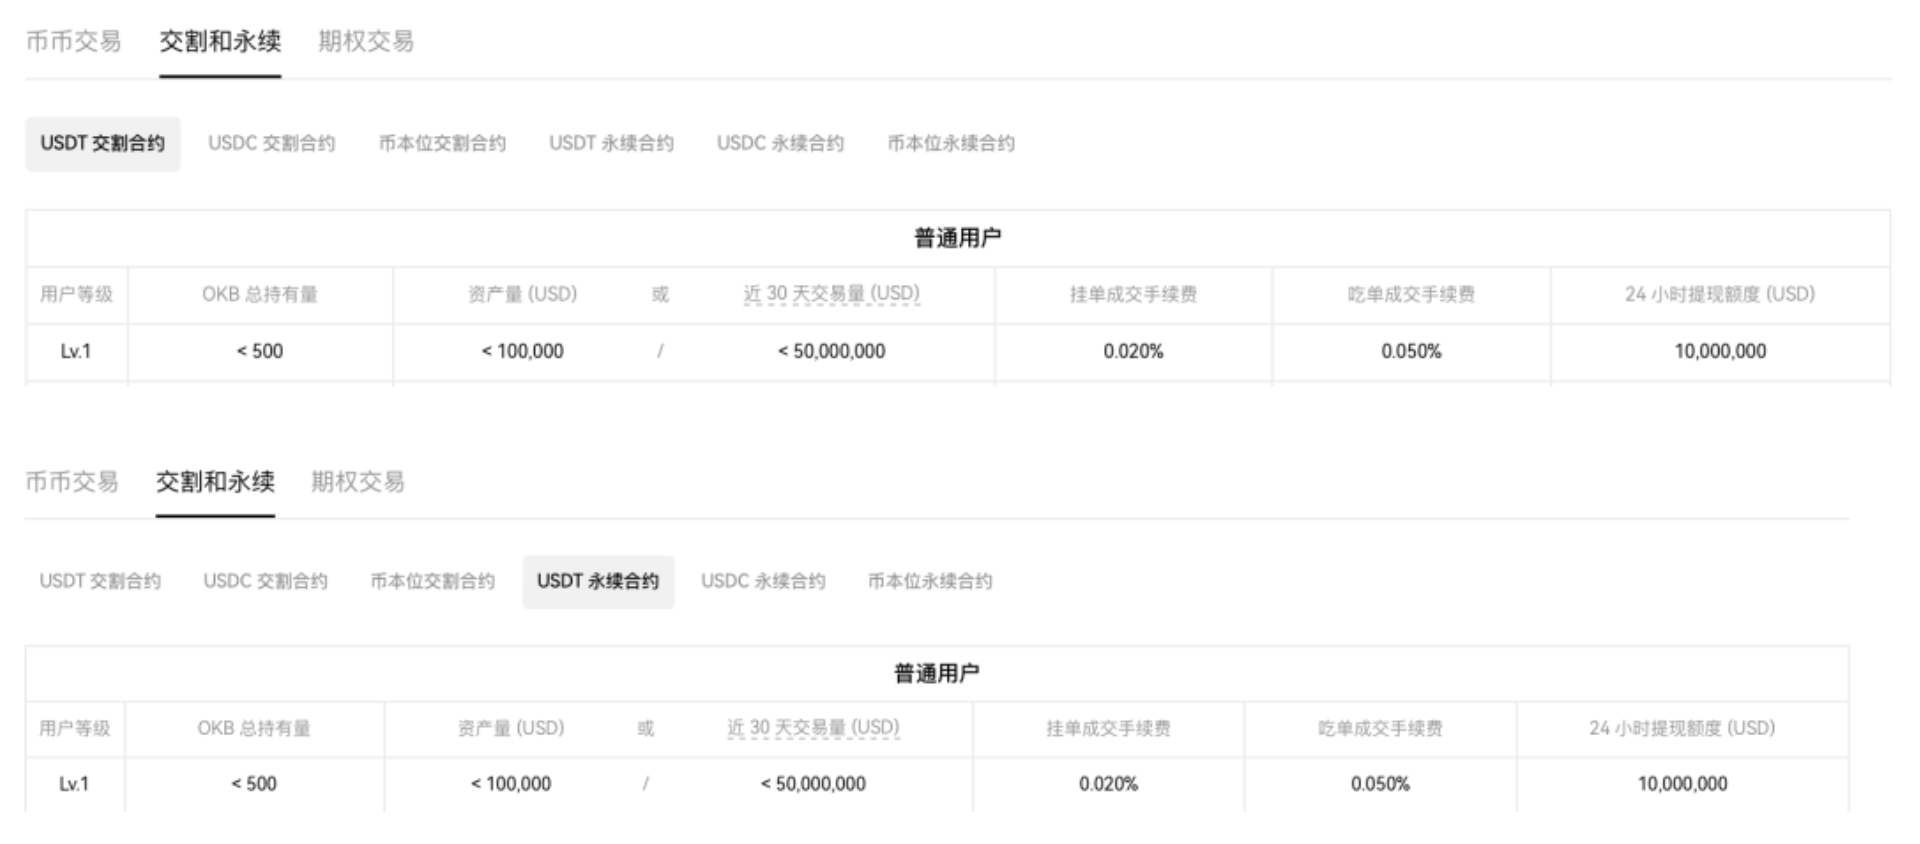Open 期权交易 tab in upper panel
This screenshot has height=844, width=1920.
point(366,41)
